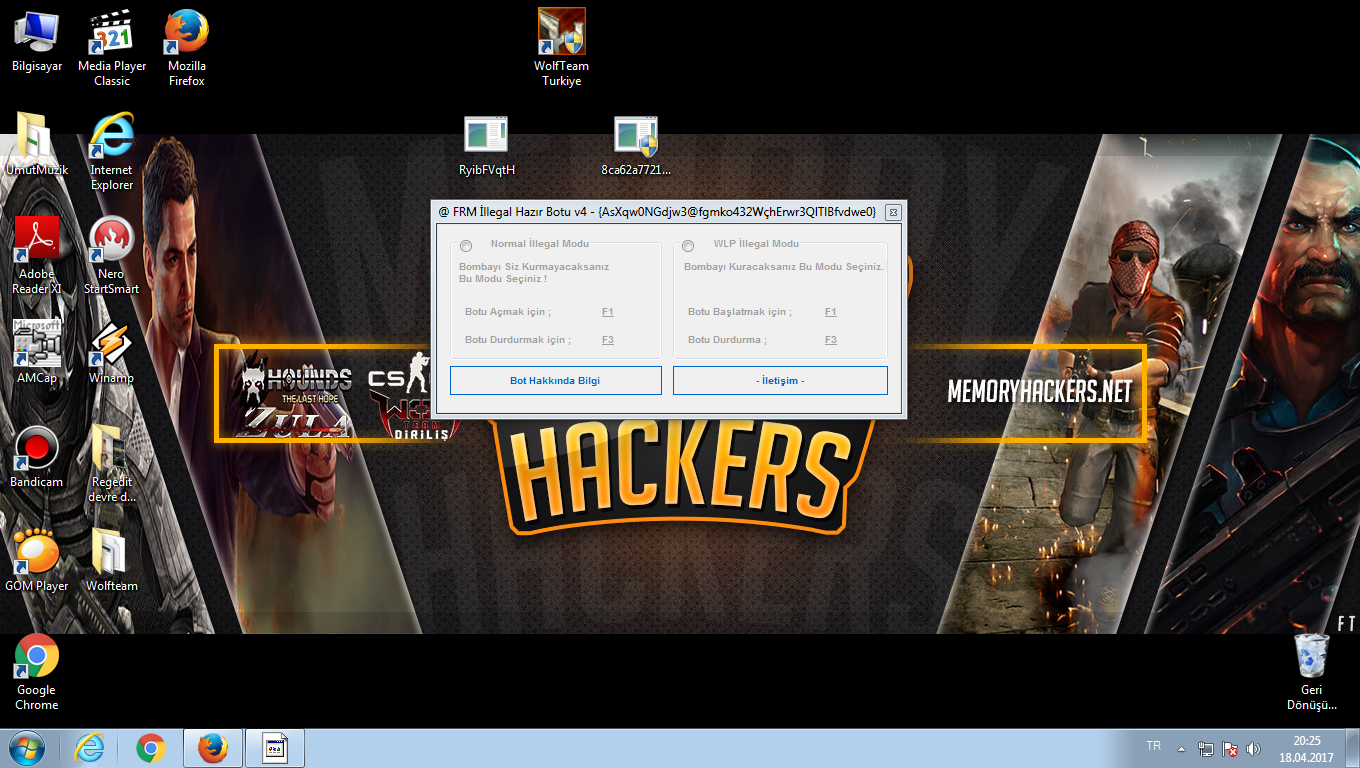Switch to the bot program taskbar button
Screen dimensions: 1360x768
pos(275,748)
